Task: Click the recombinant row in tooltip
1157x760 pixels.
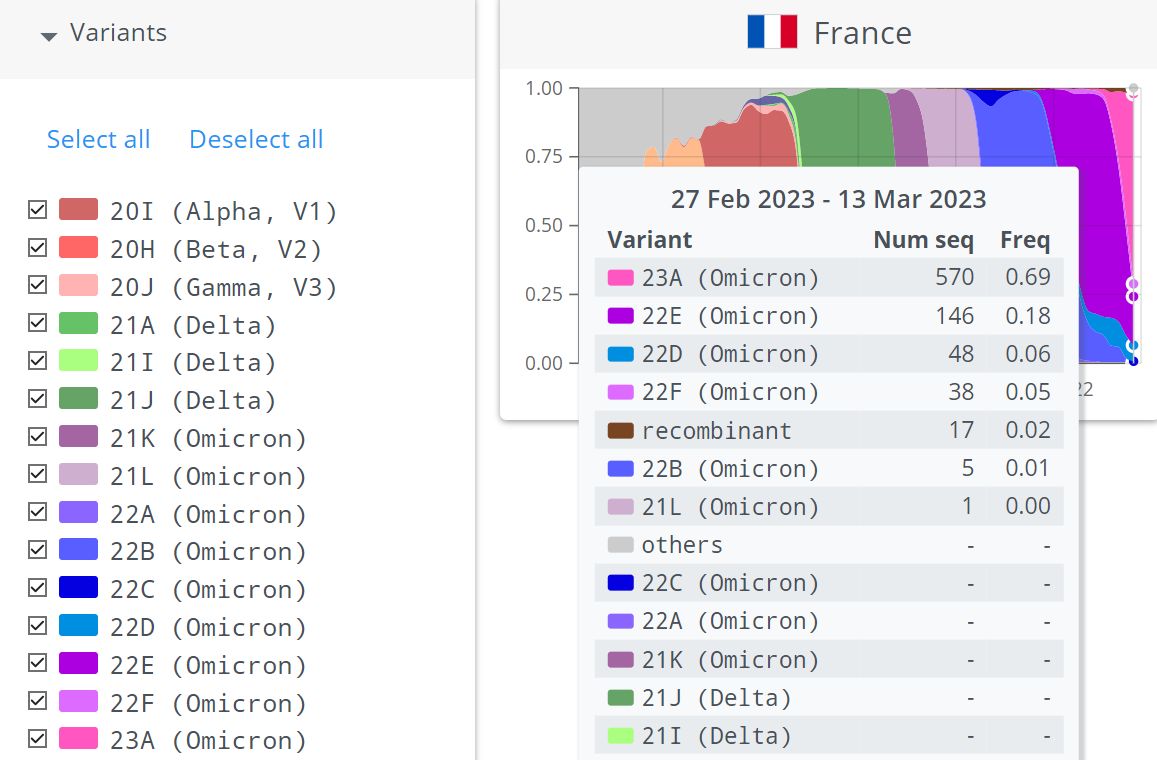Action: point(828,430)
